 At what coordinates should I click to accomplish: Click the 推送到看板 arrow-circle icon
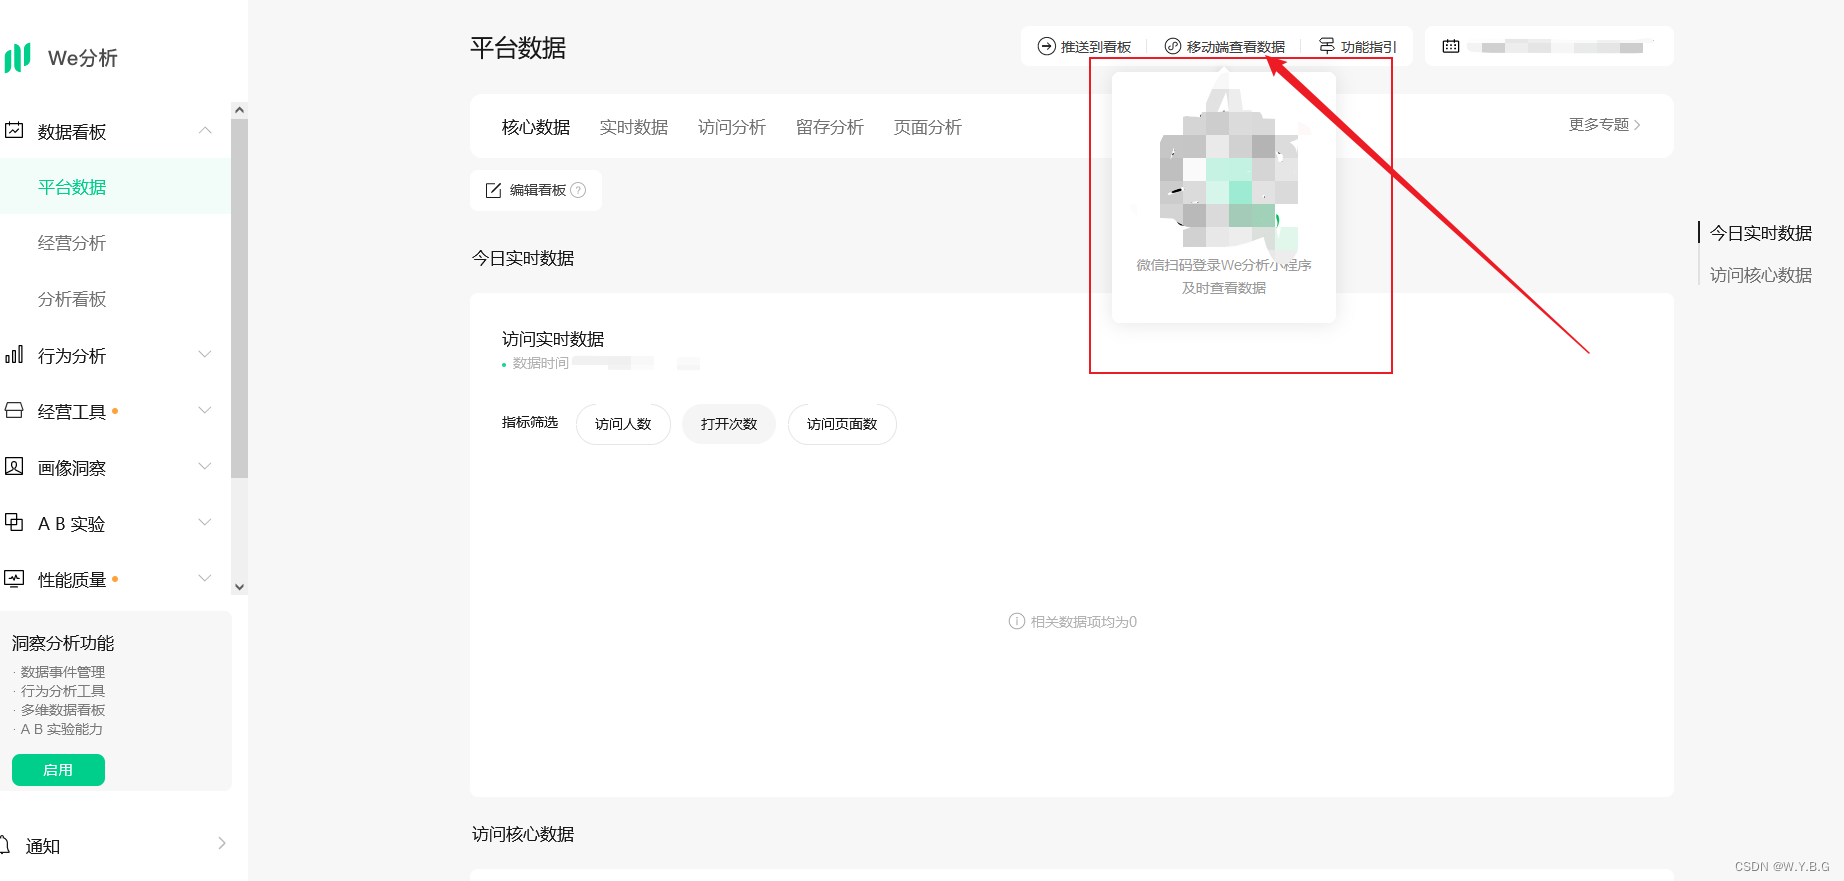click(1046, 46)
